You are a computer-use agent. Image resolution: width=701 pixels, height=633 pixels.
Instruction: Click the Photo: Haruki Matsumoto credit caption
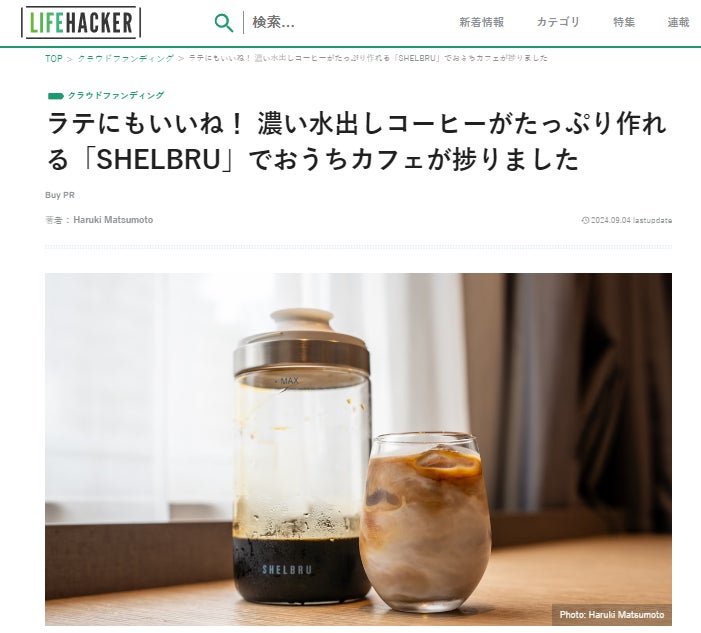tap(612, 615)
